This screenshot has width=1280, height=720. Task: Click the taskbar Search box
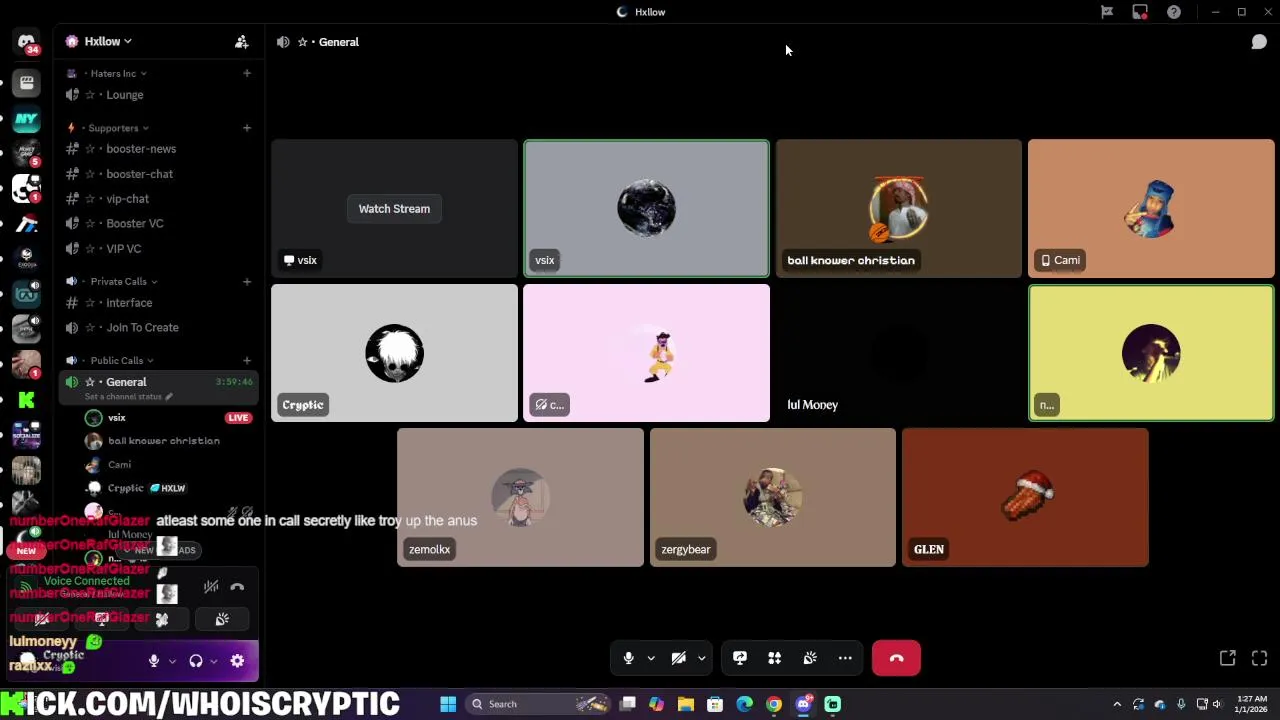pos(539,704)
